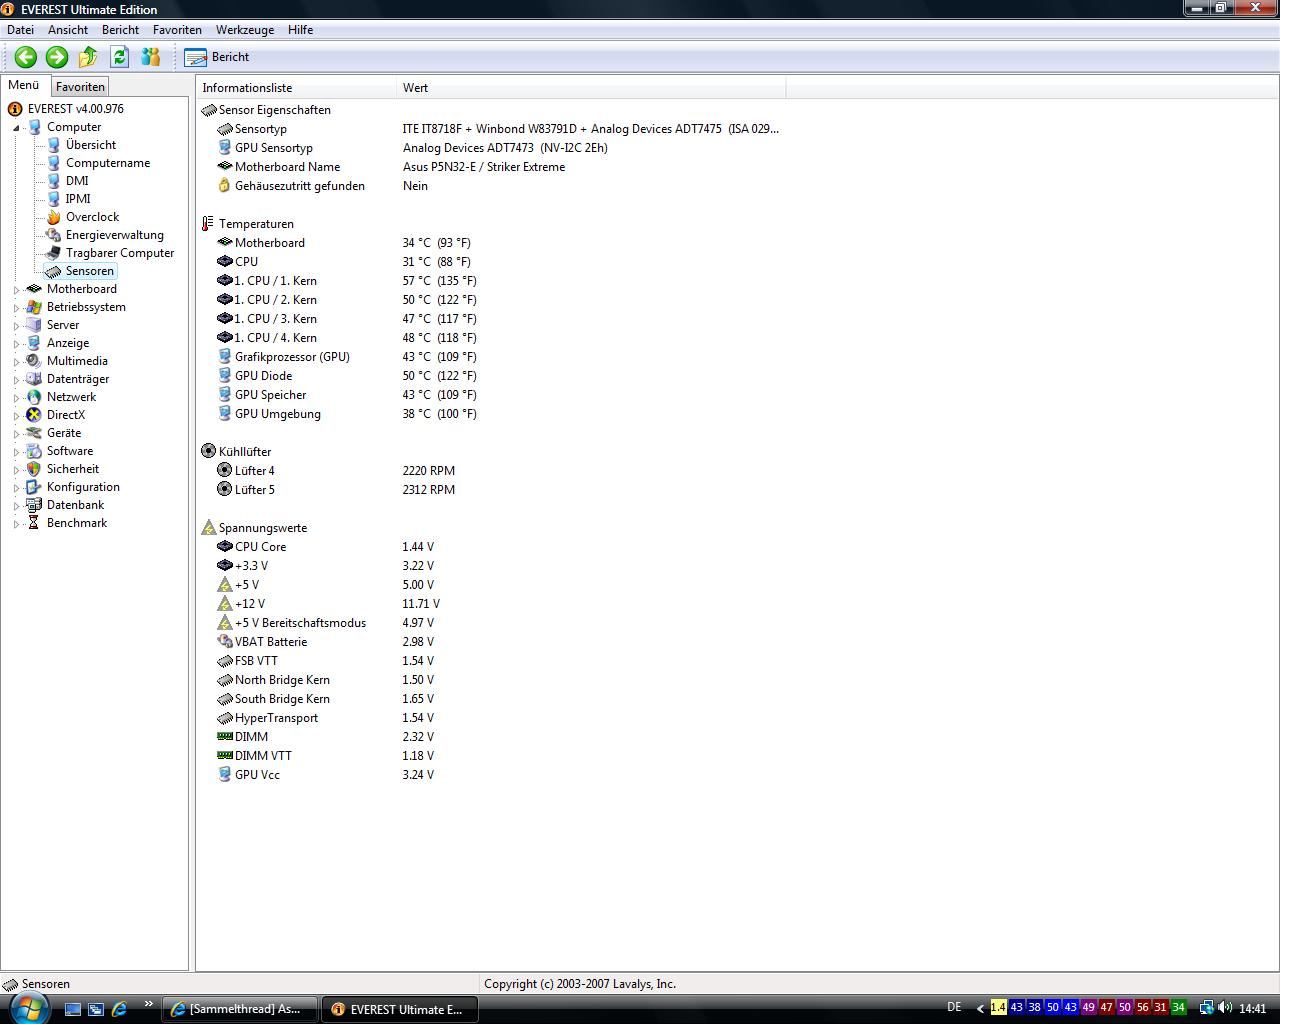
Task: Switch to the Menü tab
Action: click(24, 86)
